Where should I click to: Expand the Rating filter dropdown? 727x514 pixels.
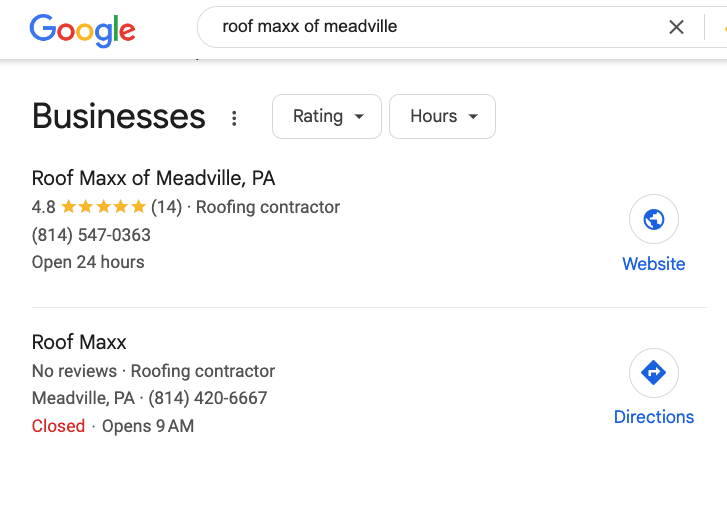click(326, 117)
